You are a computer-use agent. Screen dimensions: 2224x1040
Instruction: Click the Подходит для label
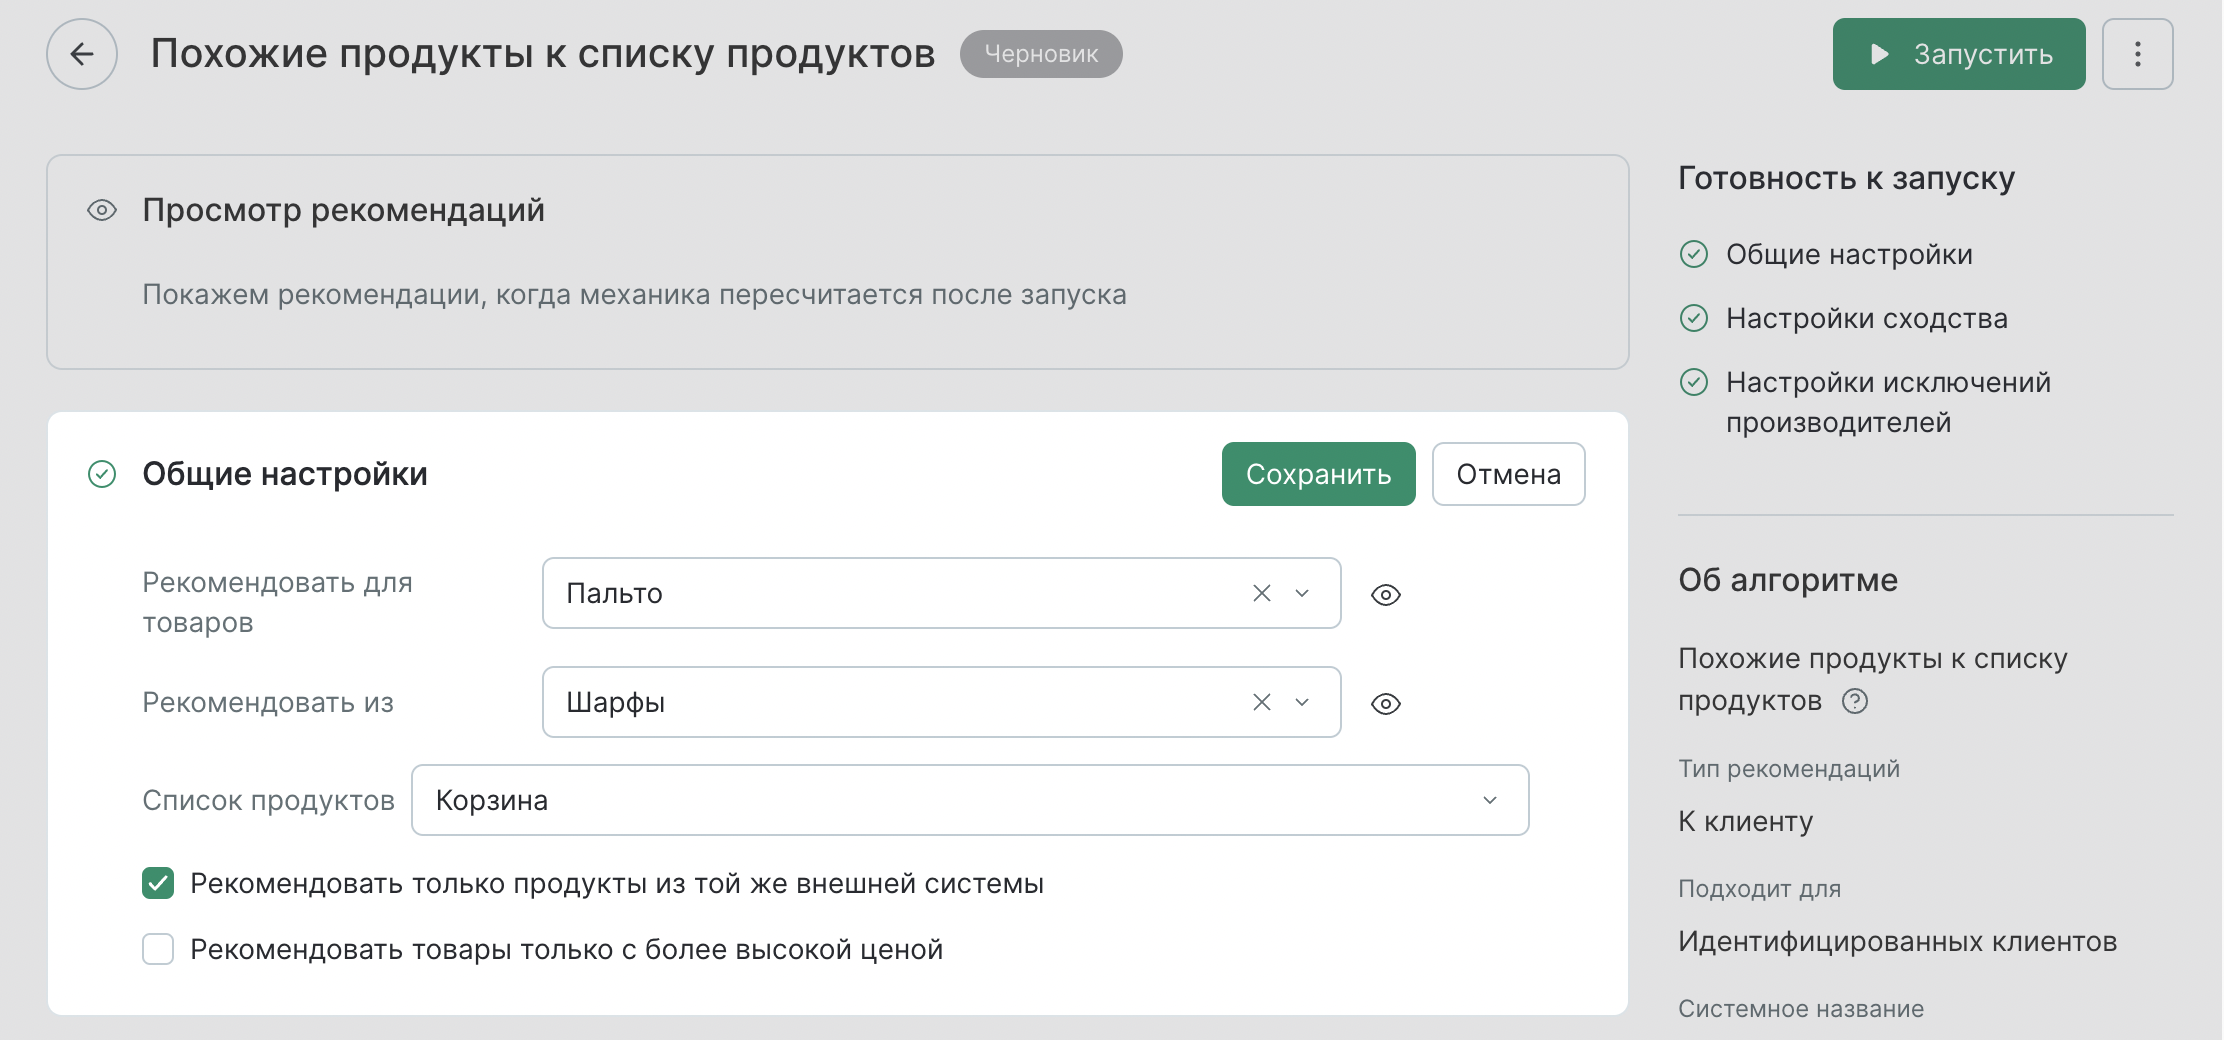tap(1760, 888)
